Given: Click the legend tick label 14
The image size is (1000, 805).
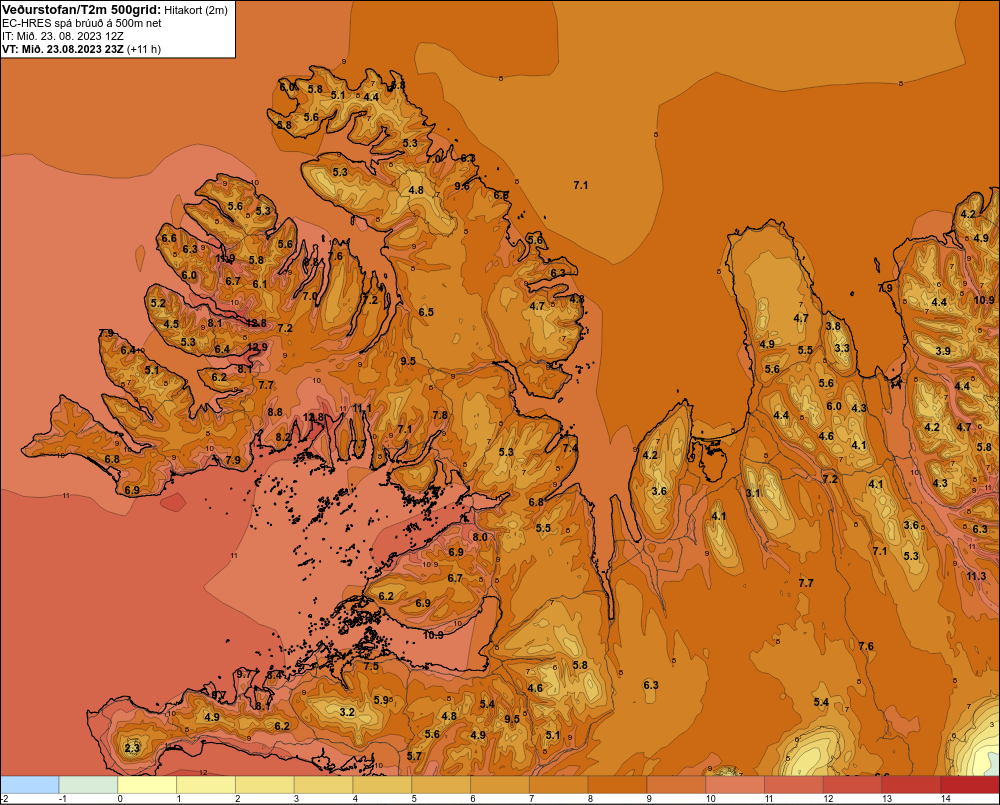Looking at the screenshot, I should [946, 799].
